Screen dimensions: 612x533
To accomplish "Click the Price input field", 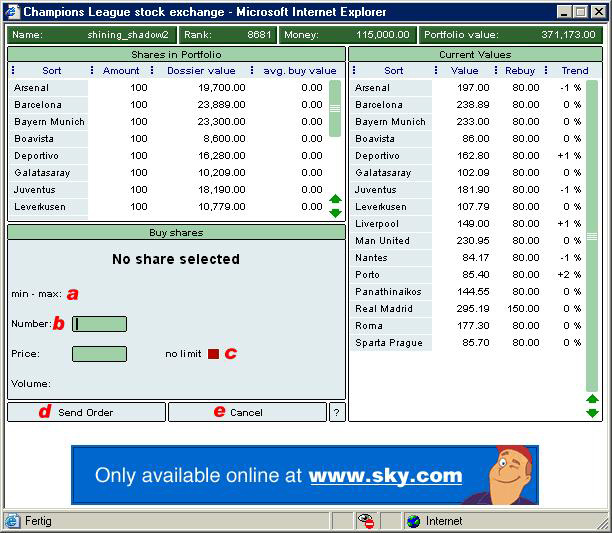I will 100,354.
